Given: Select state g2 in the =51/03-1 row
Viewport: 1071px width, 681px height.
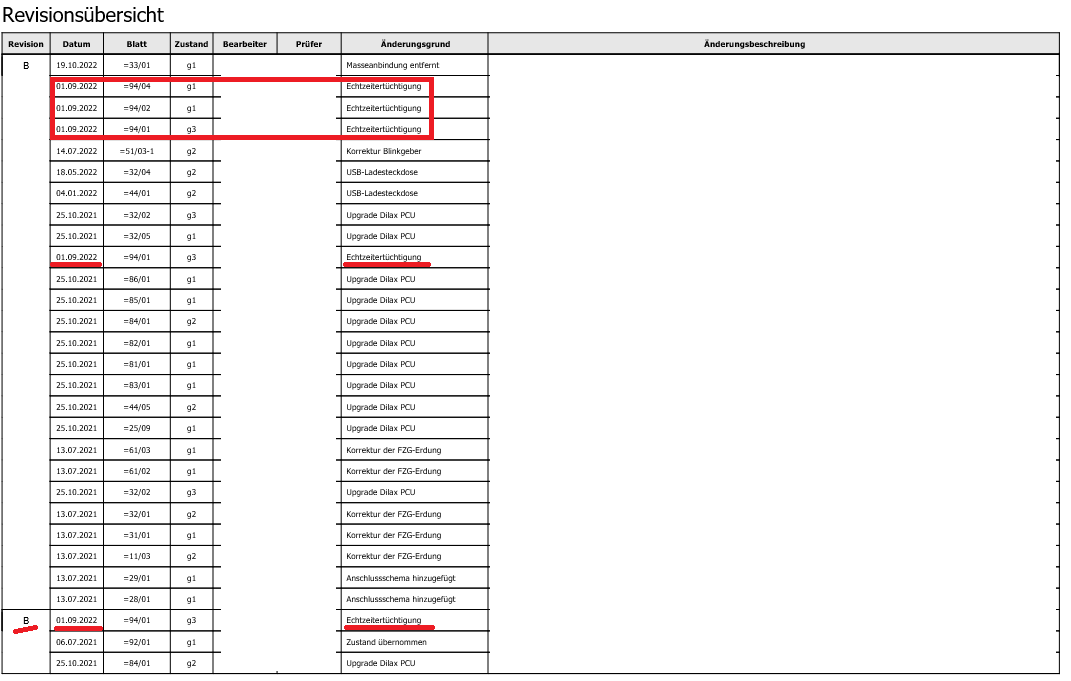Looking at the screenshot, I should (x=191, y=151).
